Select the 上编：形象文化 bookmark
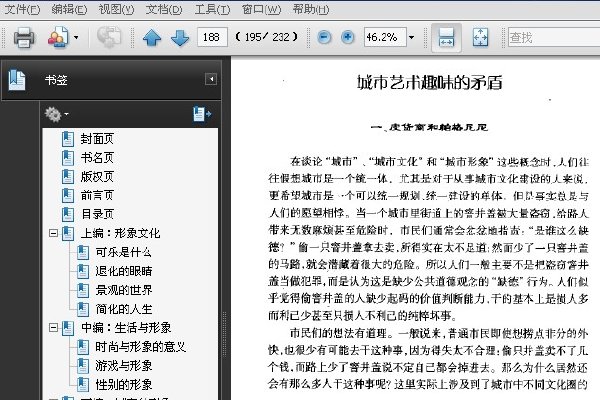 (x=120, y=233)
